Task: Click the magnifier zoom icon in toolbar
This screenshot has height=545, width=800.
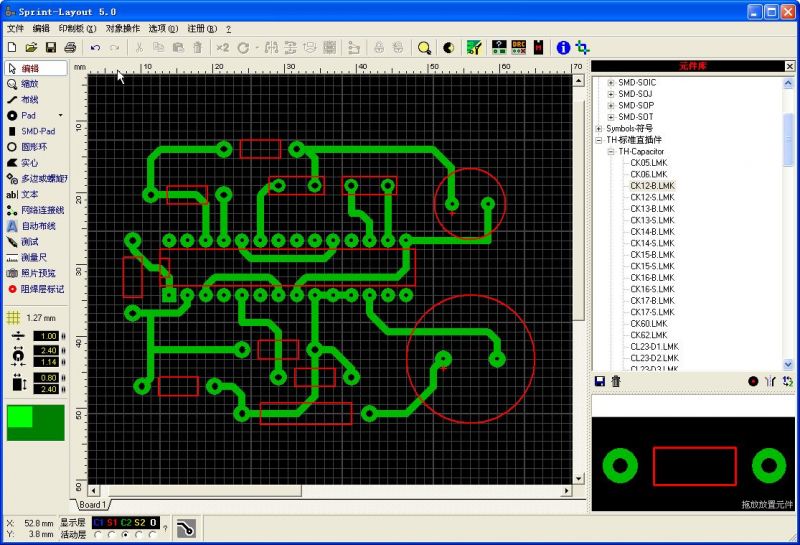Action: (424, 47)
